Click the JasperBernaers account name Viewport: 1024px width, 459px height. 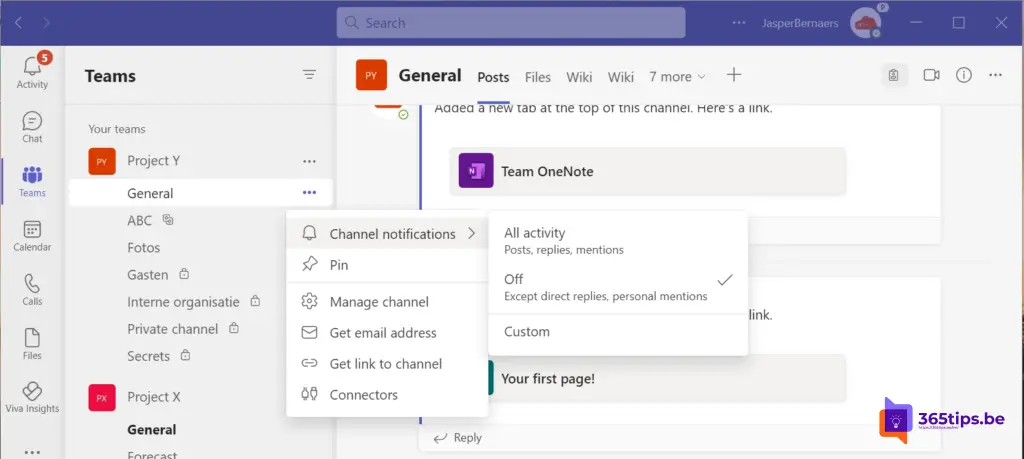(800, 24)
